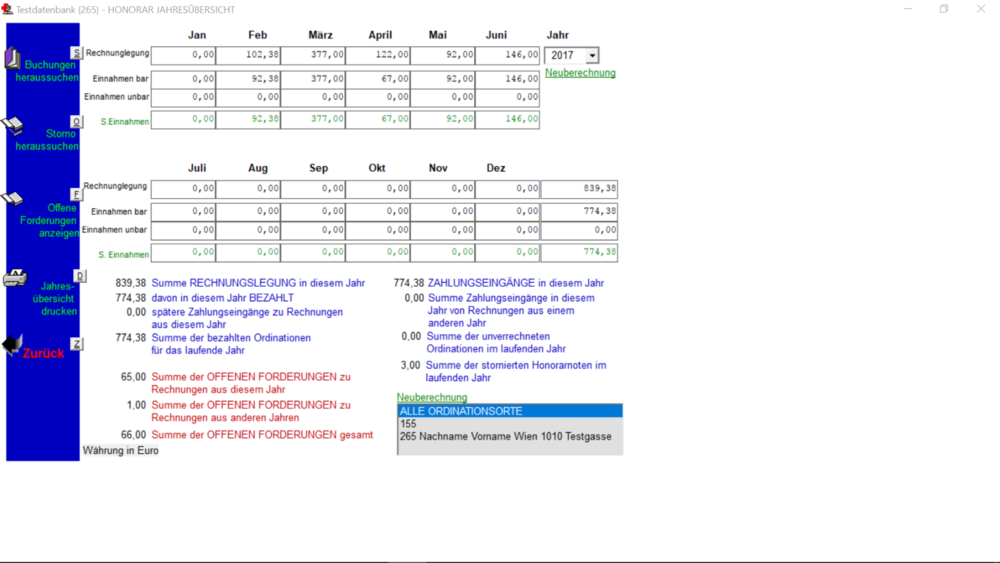Screen dimensions: 1000x563
Task: Click the black back arrow icon by Zurück
Action: click(12, 344)
